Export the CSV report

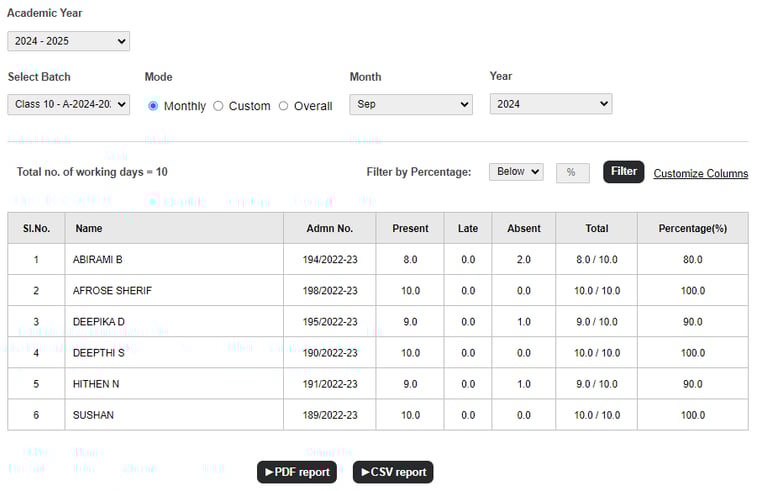pos(393,472)
